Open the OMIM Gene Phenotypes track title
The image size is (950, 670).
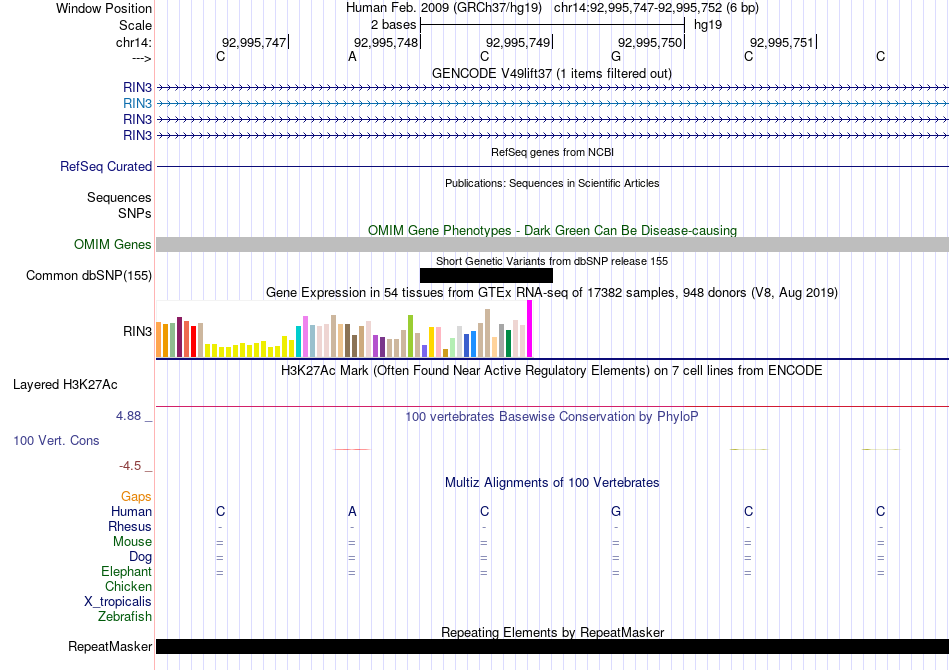coord(552,230)
